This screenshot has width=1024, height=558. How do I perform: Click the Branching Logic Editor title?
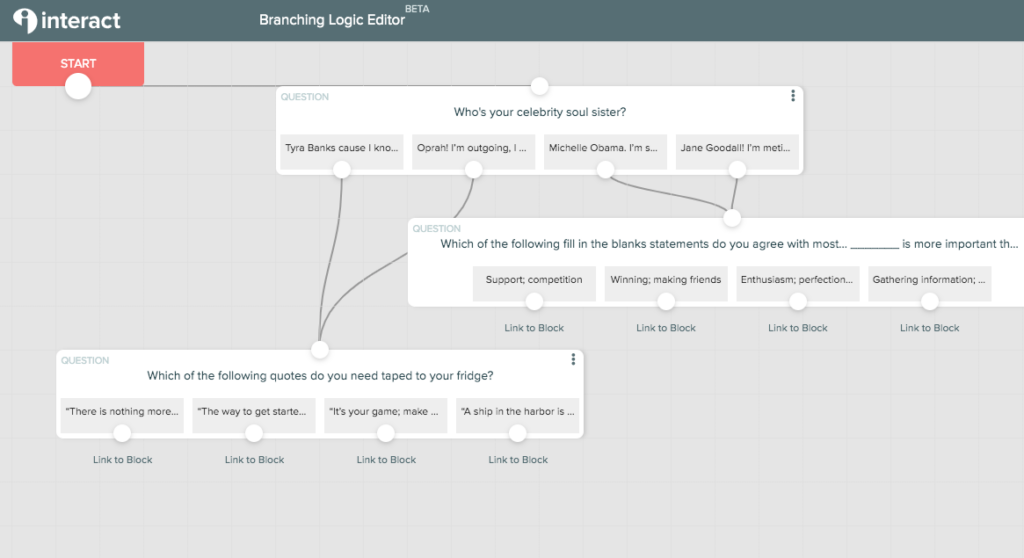pos(332,20)
